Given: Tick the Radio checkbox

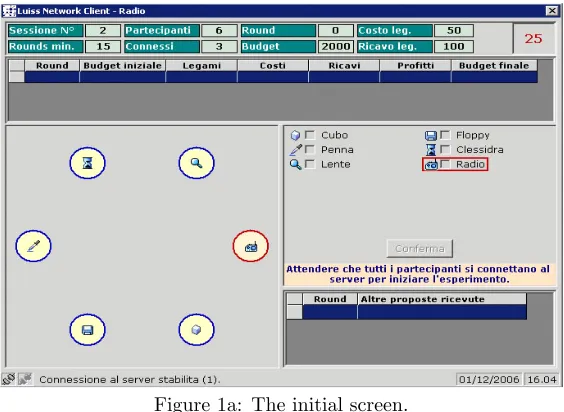Looking at the screenshot, I should click(445, 164).
